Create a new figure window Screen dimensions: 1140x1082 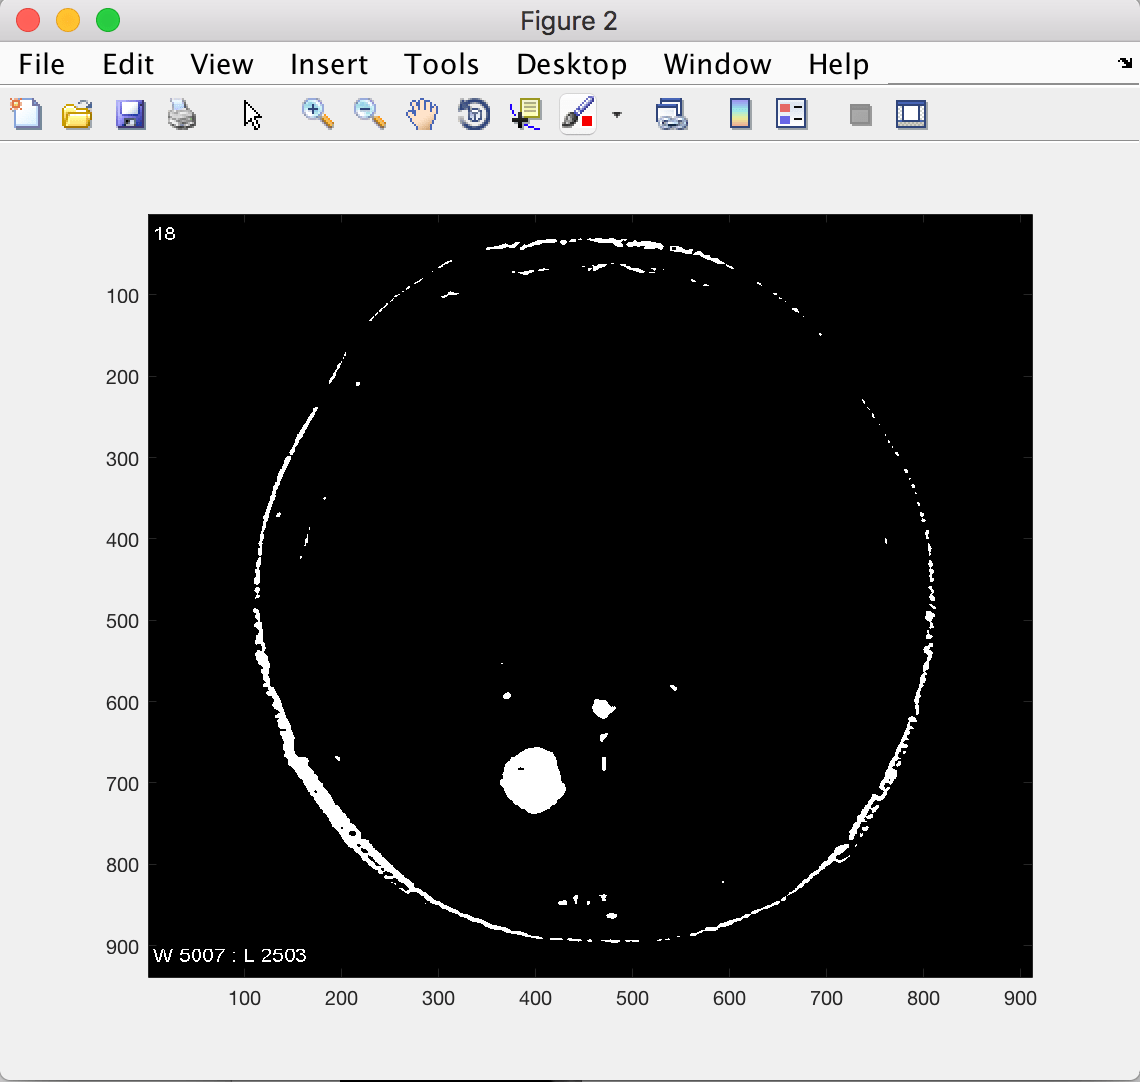[x=25, y=113]
